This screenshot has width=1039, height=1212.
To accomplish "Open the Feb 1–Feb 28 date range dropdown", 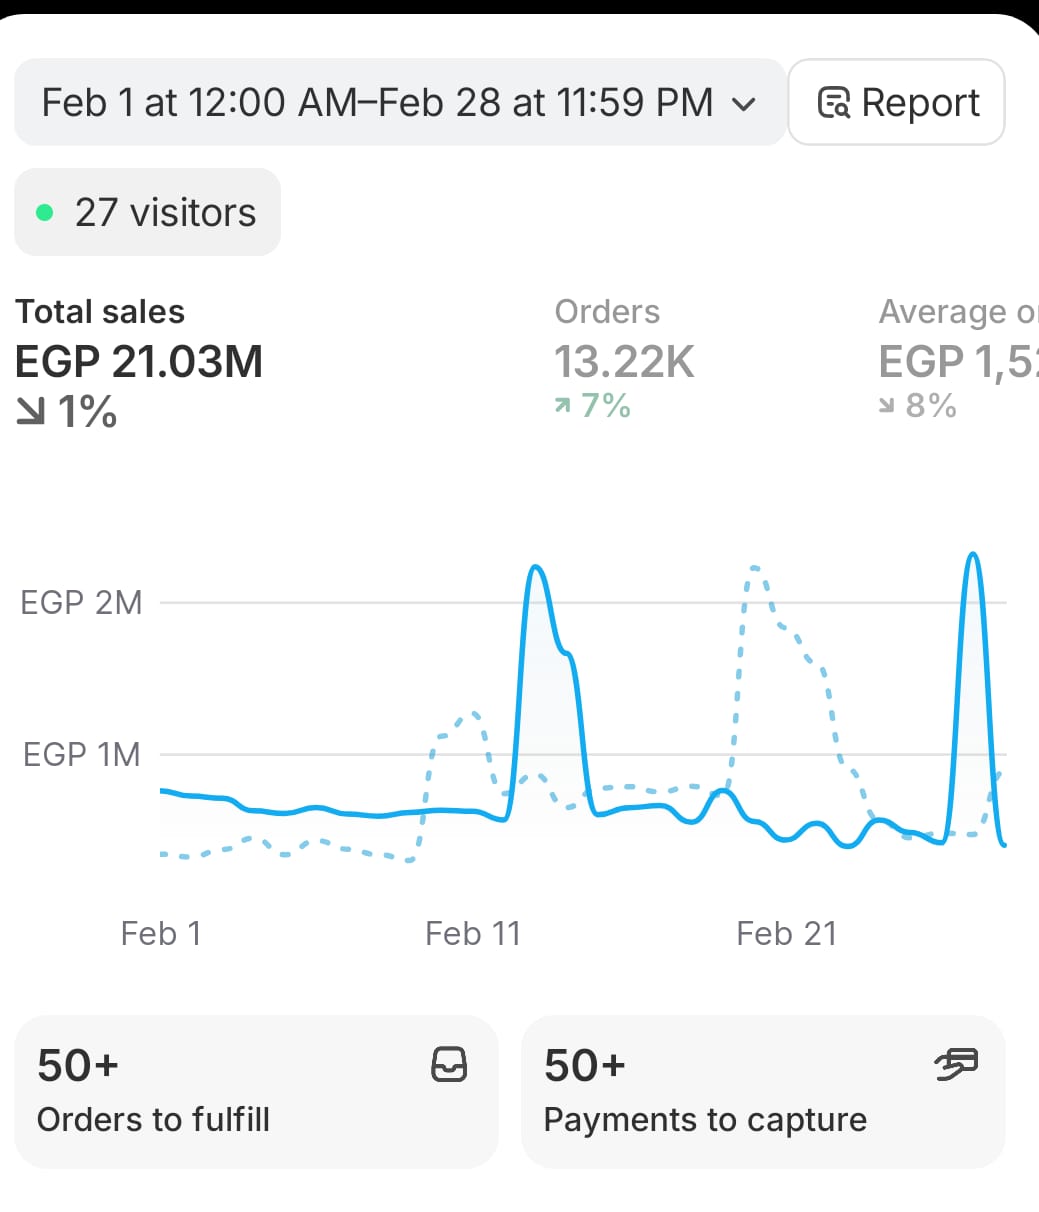I will (x=399, y=103).
